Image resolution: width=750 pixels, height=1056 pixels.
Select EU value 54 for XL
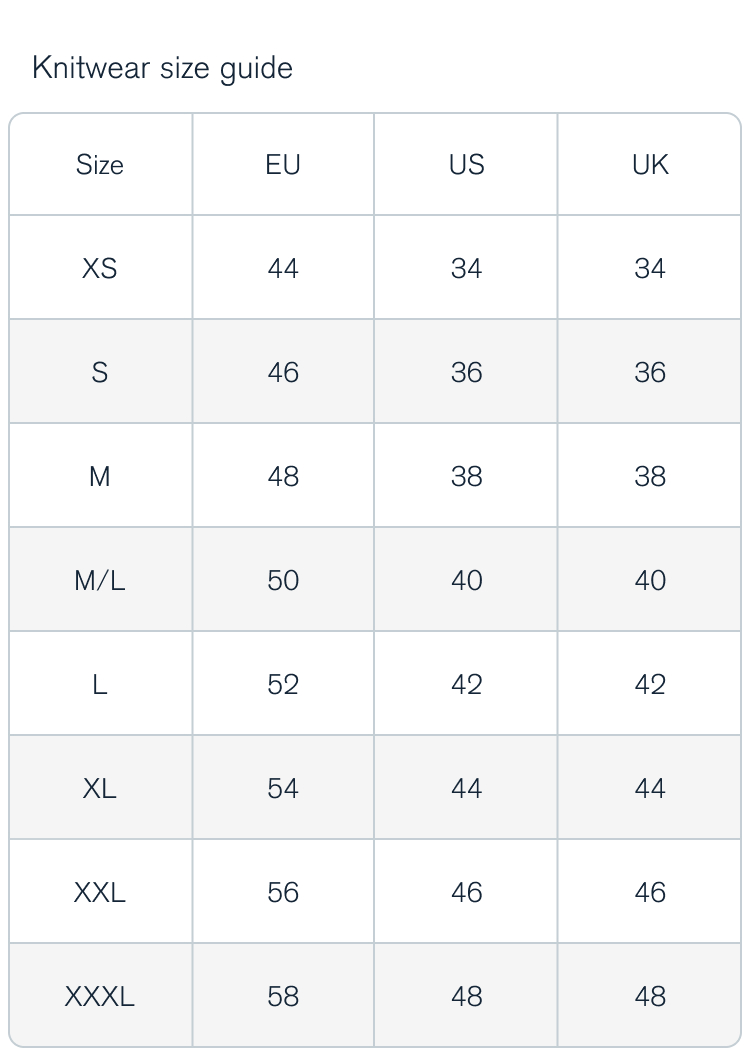coord(283,789)
